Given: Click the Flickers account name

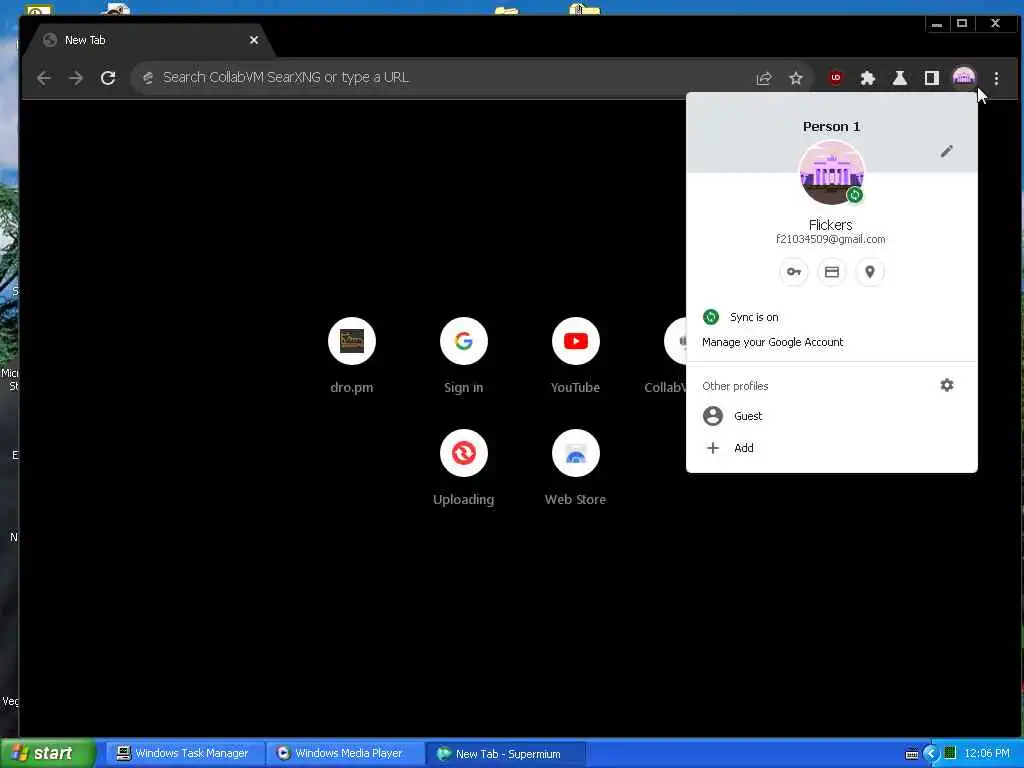Looking at the screenshot, I should coord(831,225).
